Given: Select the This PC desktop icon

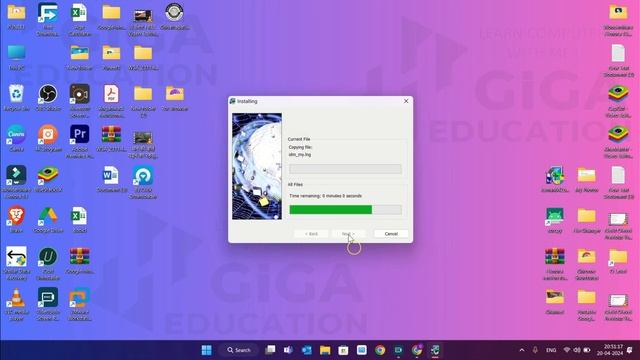Looking at the screenshot, I should coord(16,57).
